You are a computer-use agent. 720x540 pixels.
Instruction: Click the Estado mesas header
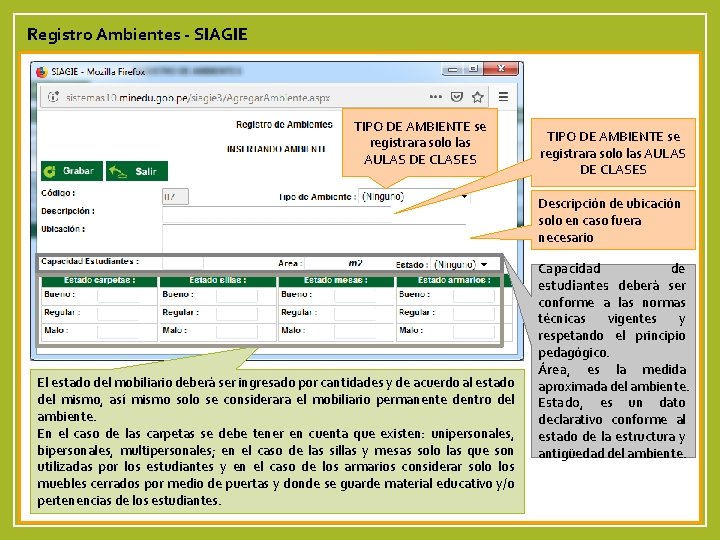click(336, 280)
